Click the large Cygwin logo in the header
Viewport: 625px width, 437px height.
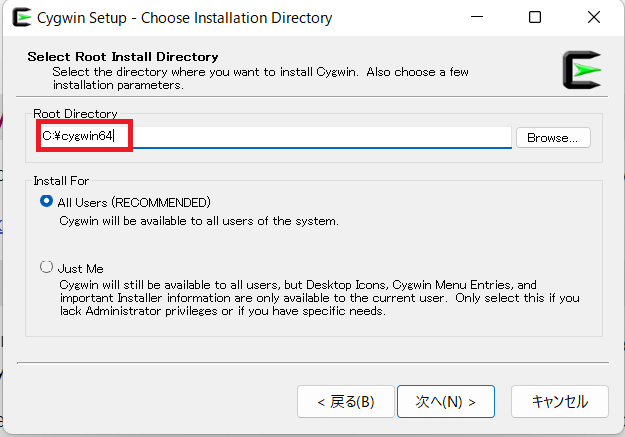click(582, 70)
